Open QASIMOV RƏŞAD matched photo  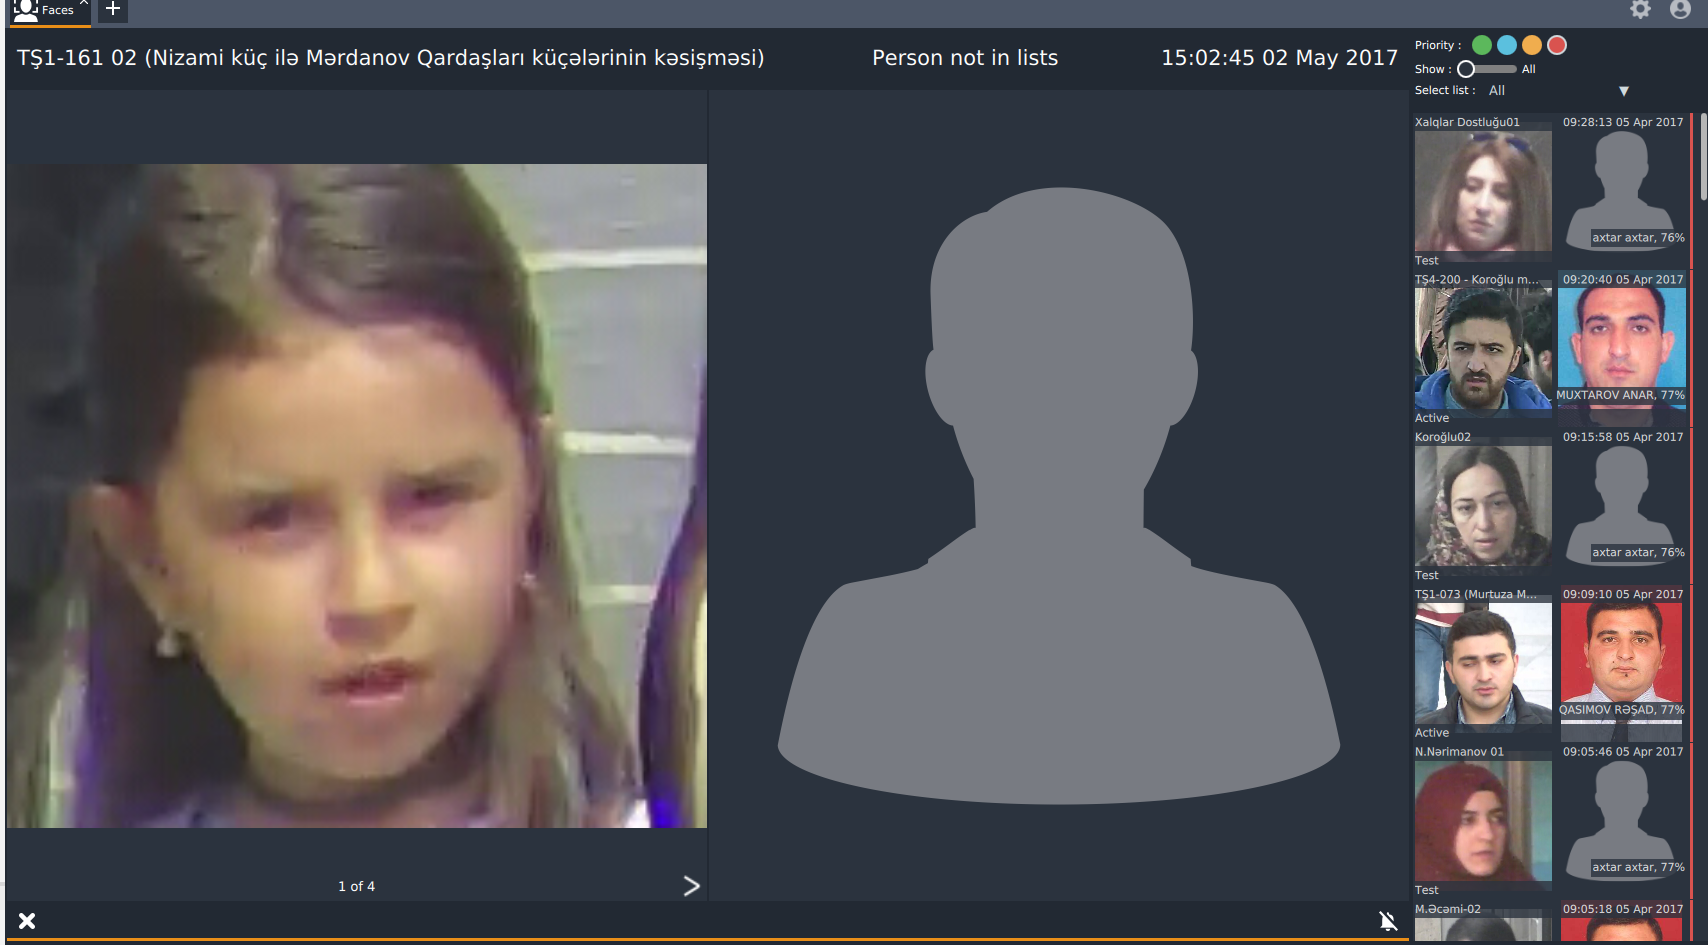click(x=1621, y=662)
